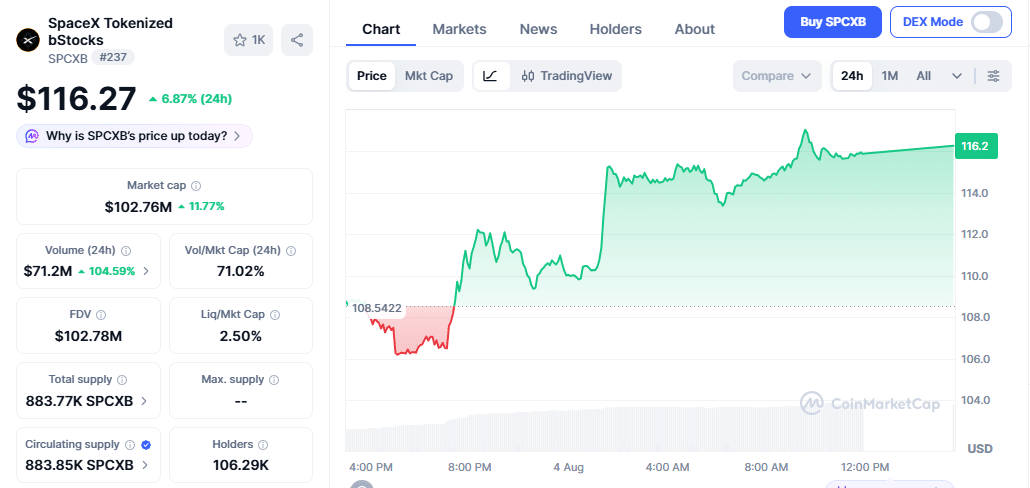Image resolution: width=1030 pixels, height=488 pixels.
Task: Open the Market cap info tooltip icon
Action: pyautogui.click(x=196, y=186)
